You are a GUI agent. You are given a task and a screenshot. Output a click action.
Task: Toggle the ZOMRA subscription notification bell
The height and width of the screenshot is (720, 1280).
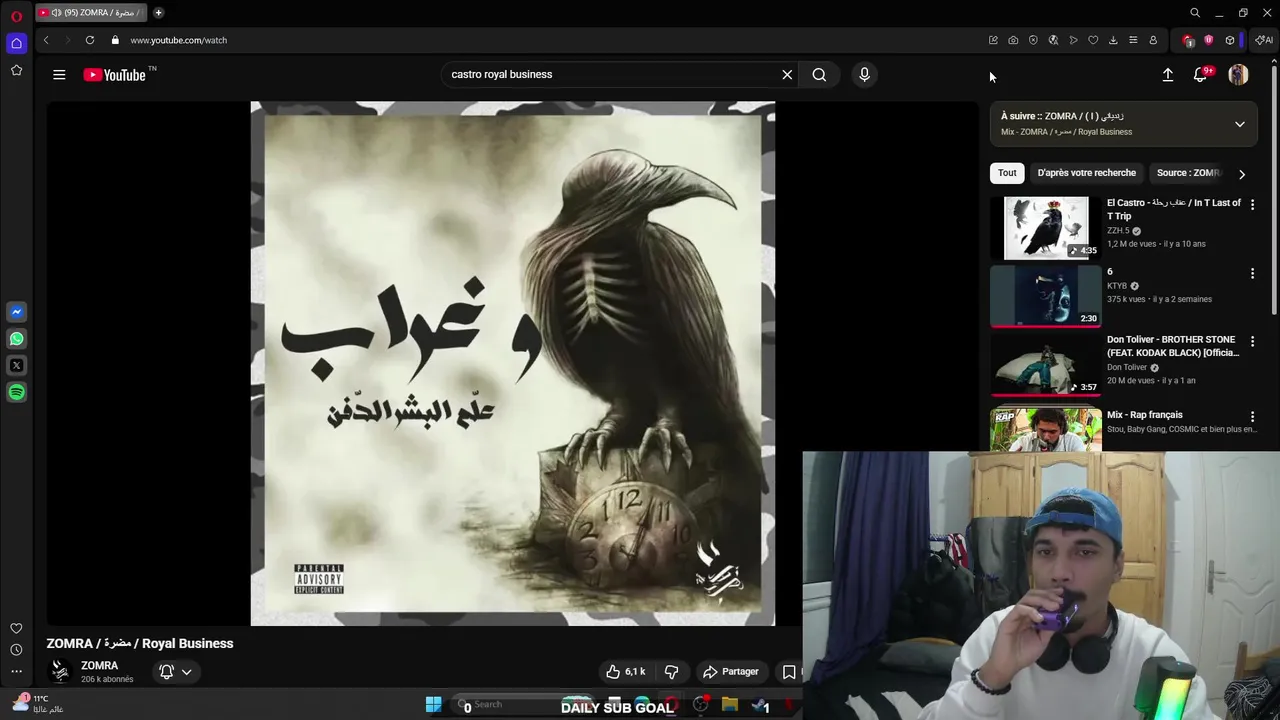(167, 672)
